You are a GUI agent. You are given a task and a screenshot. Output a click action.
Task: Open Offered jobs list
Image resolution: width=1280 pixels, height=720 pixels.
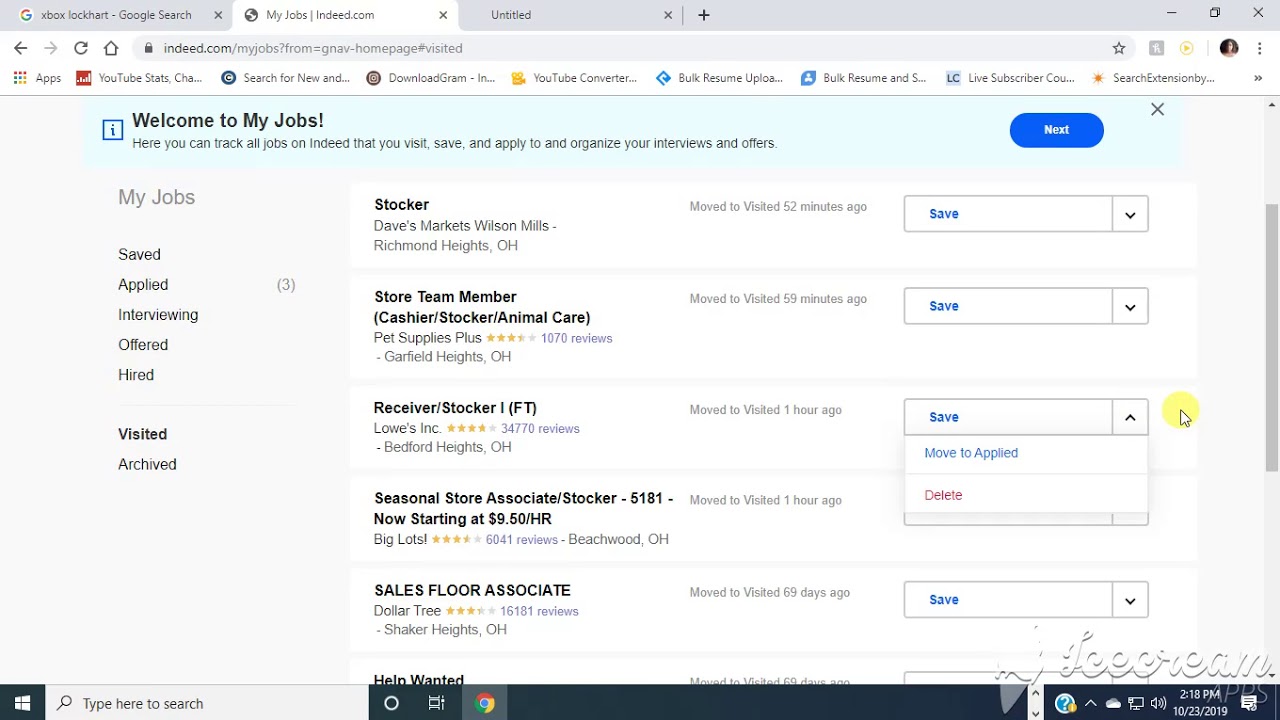[x=143, y=345]
